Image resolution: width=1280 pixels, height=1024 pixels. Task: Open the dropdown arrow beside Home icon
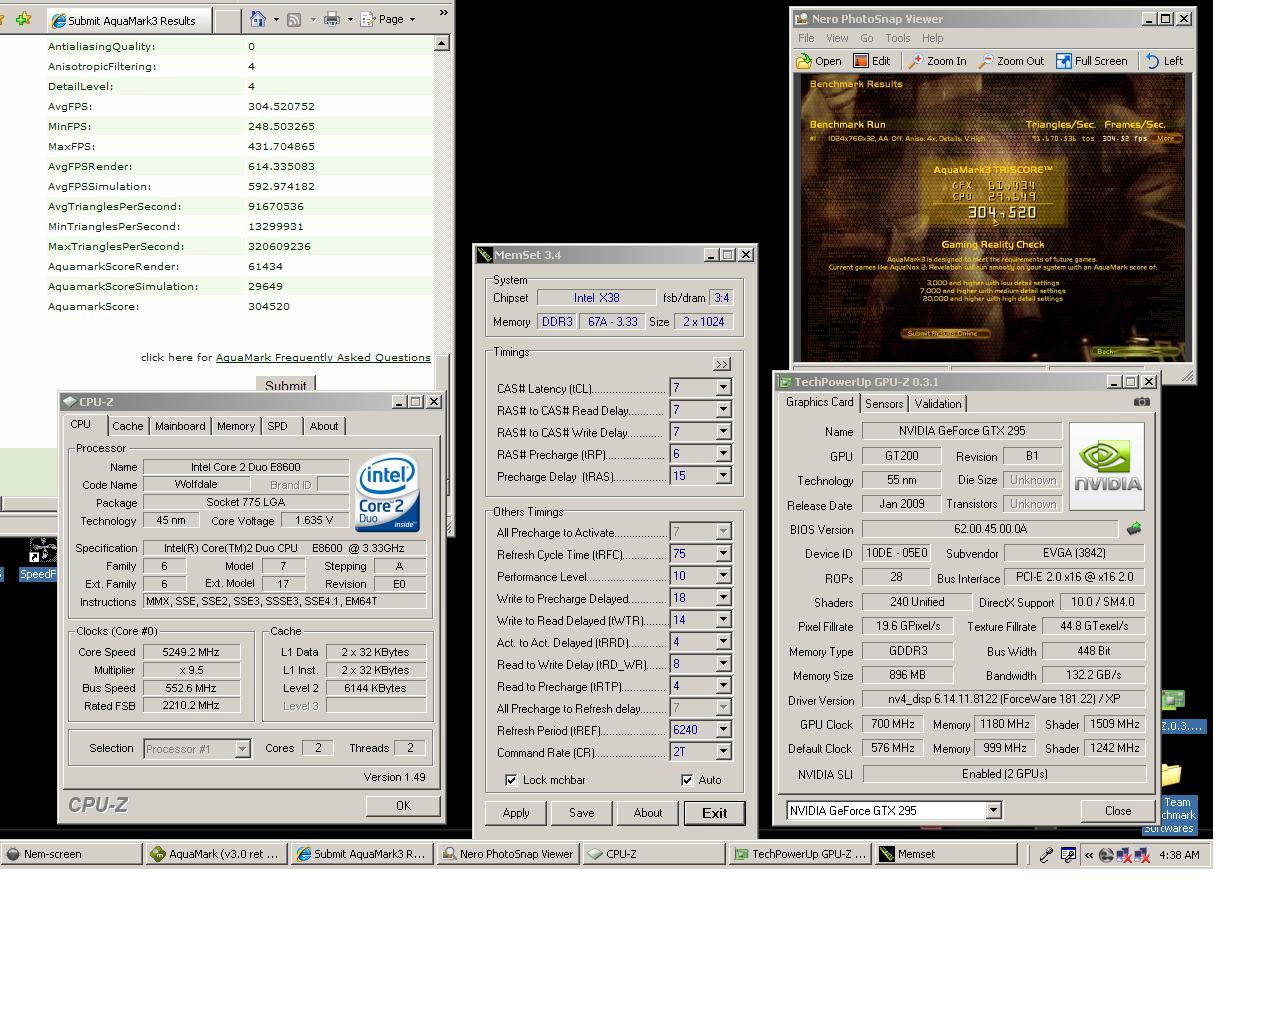[x=274, y=19]
